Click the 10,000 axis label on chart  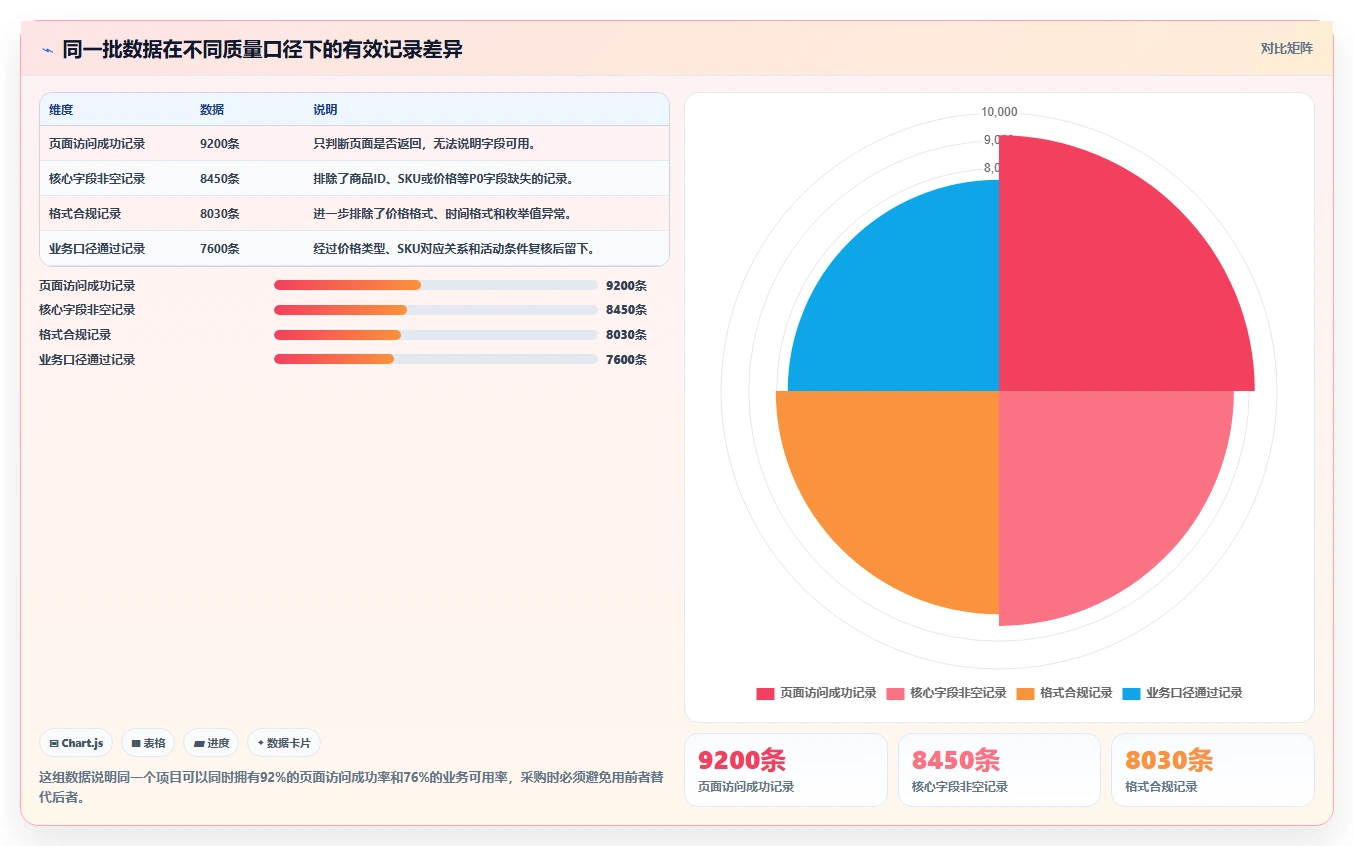(999, 112)
